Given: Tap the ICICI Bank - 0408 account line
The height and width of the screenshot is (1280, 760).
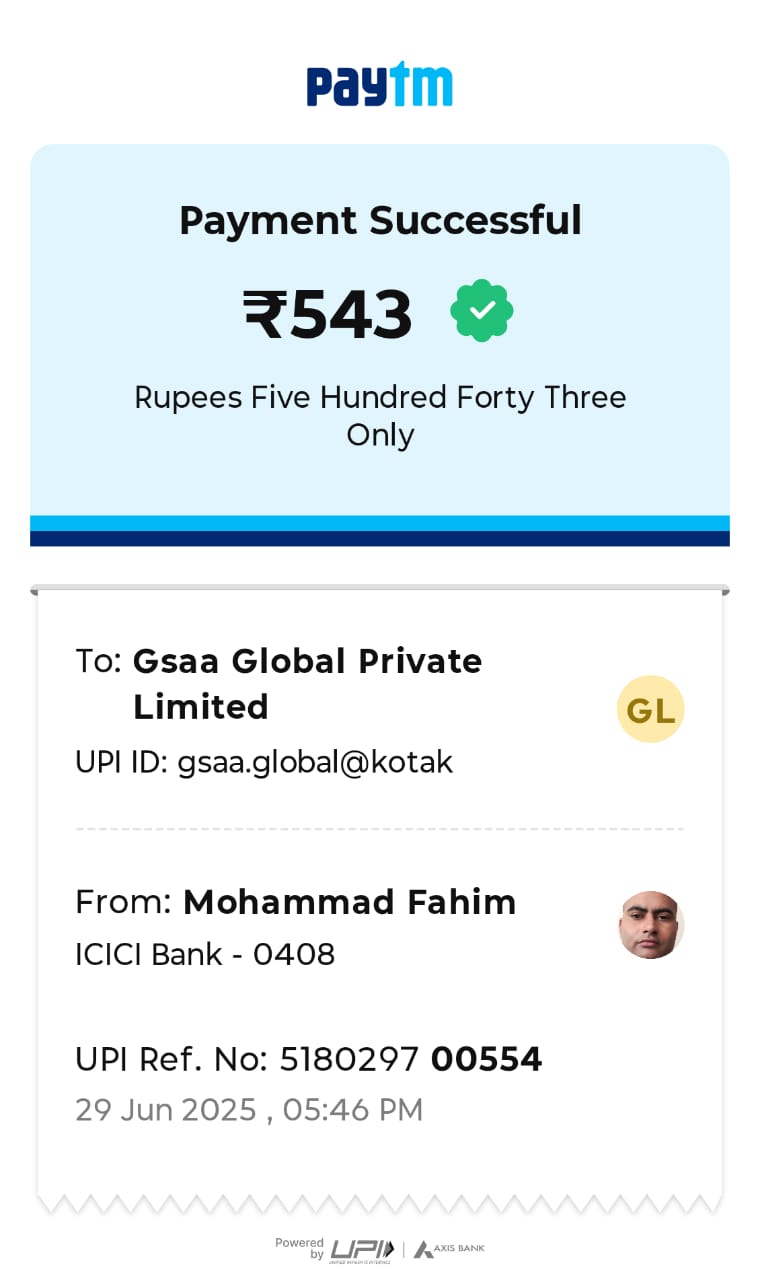Looking at the screenshot, I should pos(205,954).
